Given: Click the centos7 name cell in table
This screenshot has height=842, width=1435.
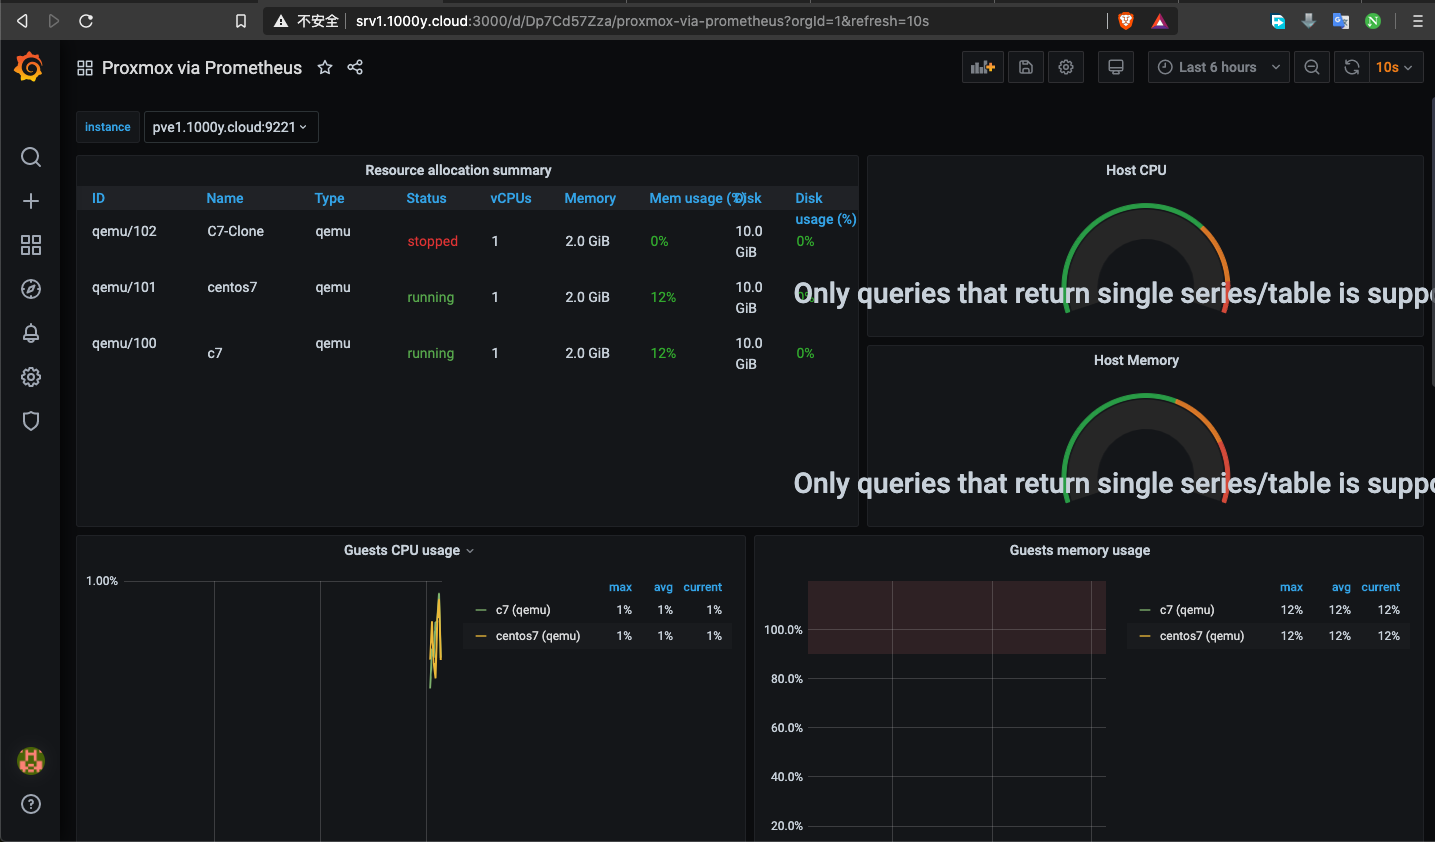Looking at the screenshot, I should (232, 287).
